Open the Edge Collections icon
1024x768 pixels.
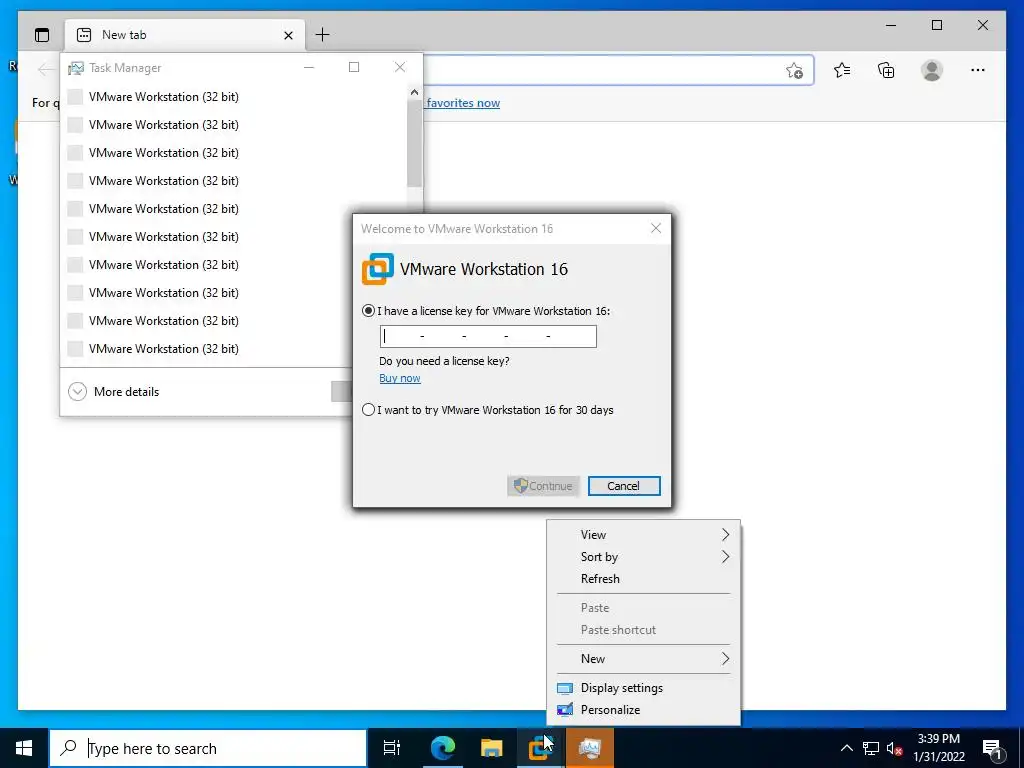coord(886,70)
